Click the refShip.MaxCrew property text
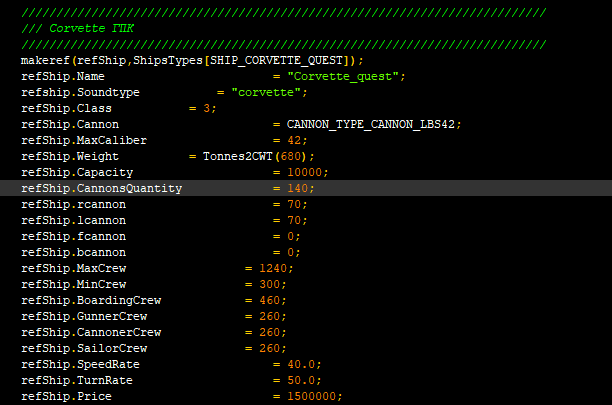This screenshot has height=405, width=612. coord(73,268)
